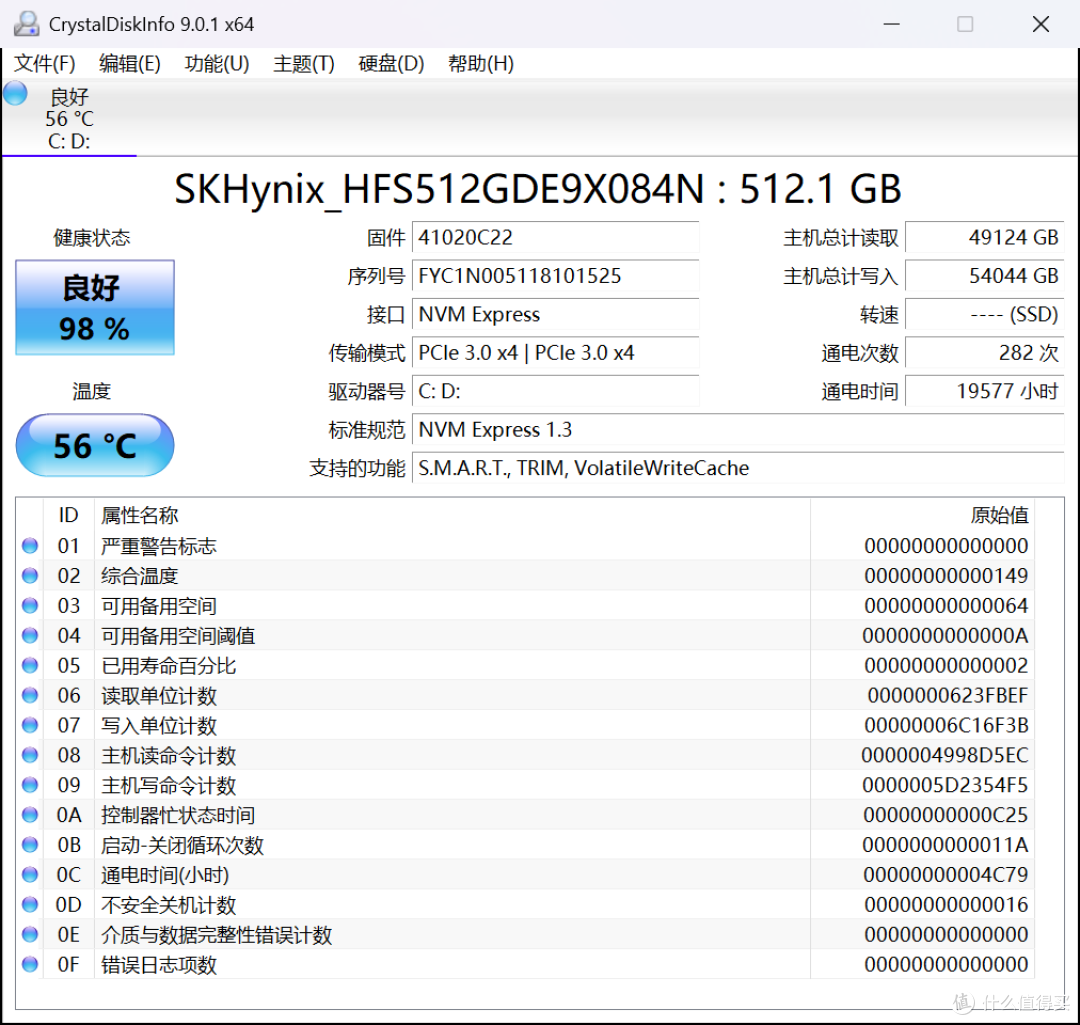
Task: Click the power on hours 19577 小时
Action: (x=984, y=391)
